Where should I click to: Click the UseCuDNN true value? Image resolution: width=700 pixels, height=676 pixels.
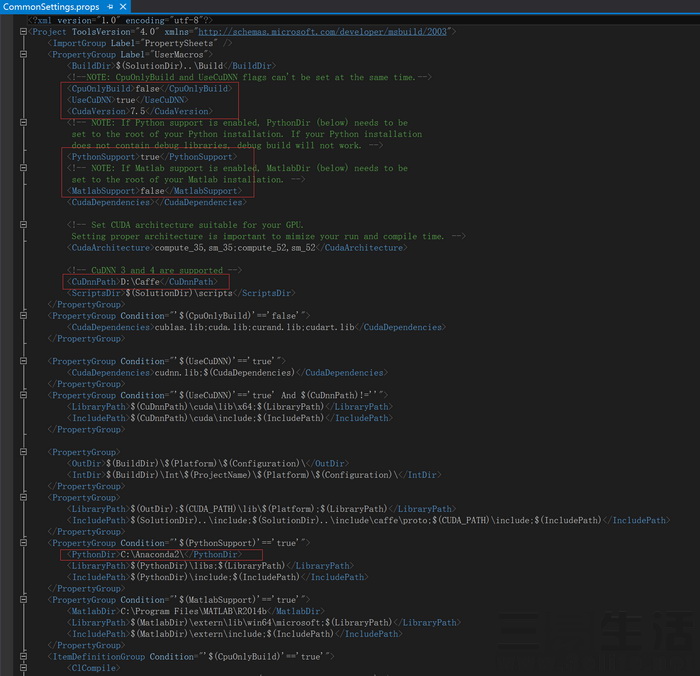click(x=125, y=100)
